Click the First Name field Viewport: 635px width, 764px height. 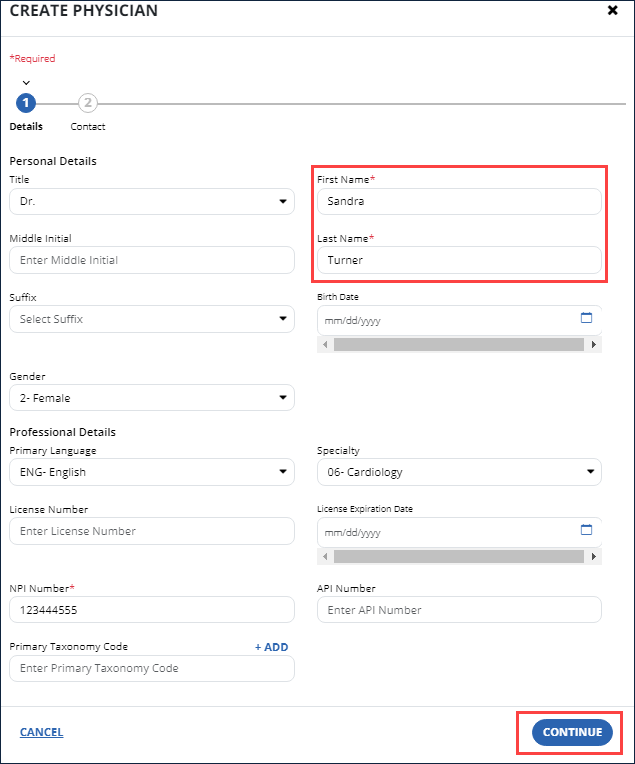[459, 201]
